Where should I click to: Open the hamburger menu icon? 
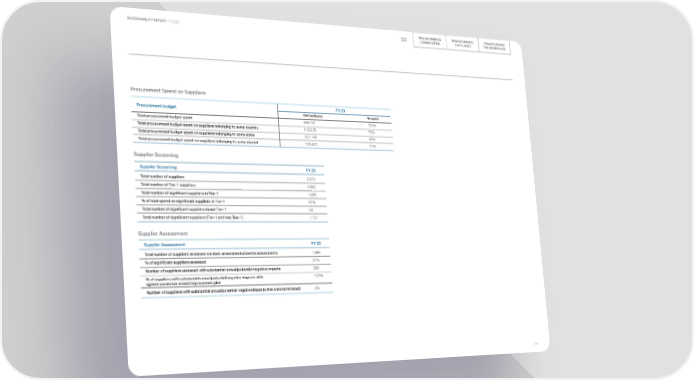(x=404, y=39)
